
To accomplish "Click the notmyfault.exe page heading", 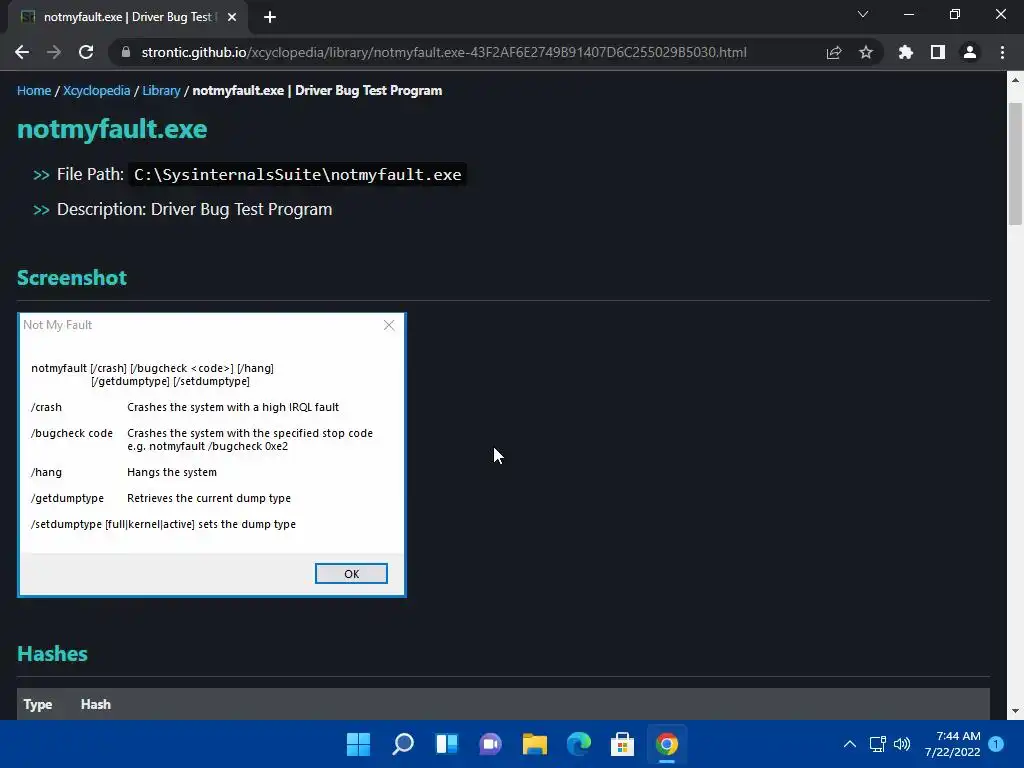I will click(x=112, y=129).
